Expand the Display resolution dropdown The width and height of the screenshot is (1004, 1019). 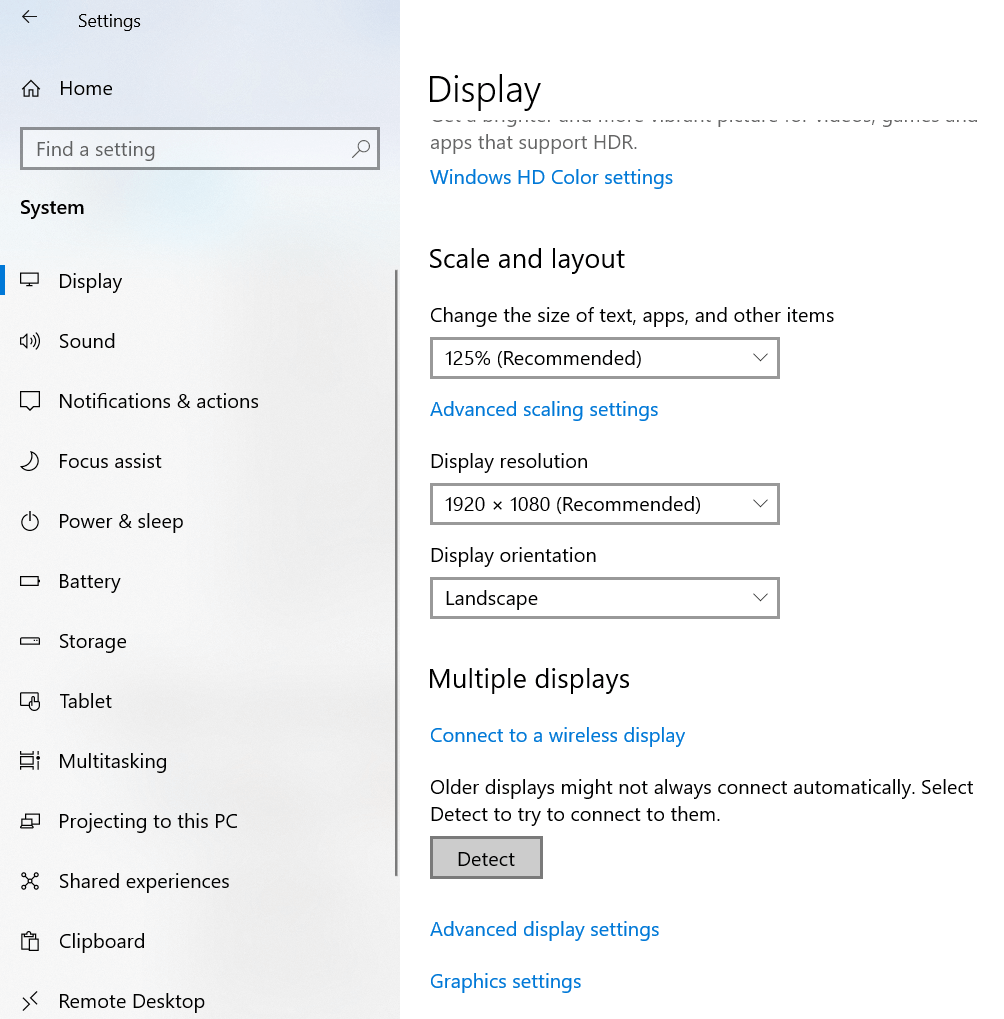(604, 504)
